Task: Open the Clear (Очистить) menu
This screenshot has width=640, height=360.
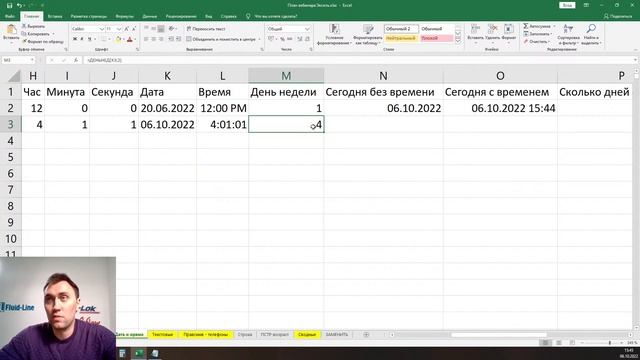Action: click(536, 42)
